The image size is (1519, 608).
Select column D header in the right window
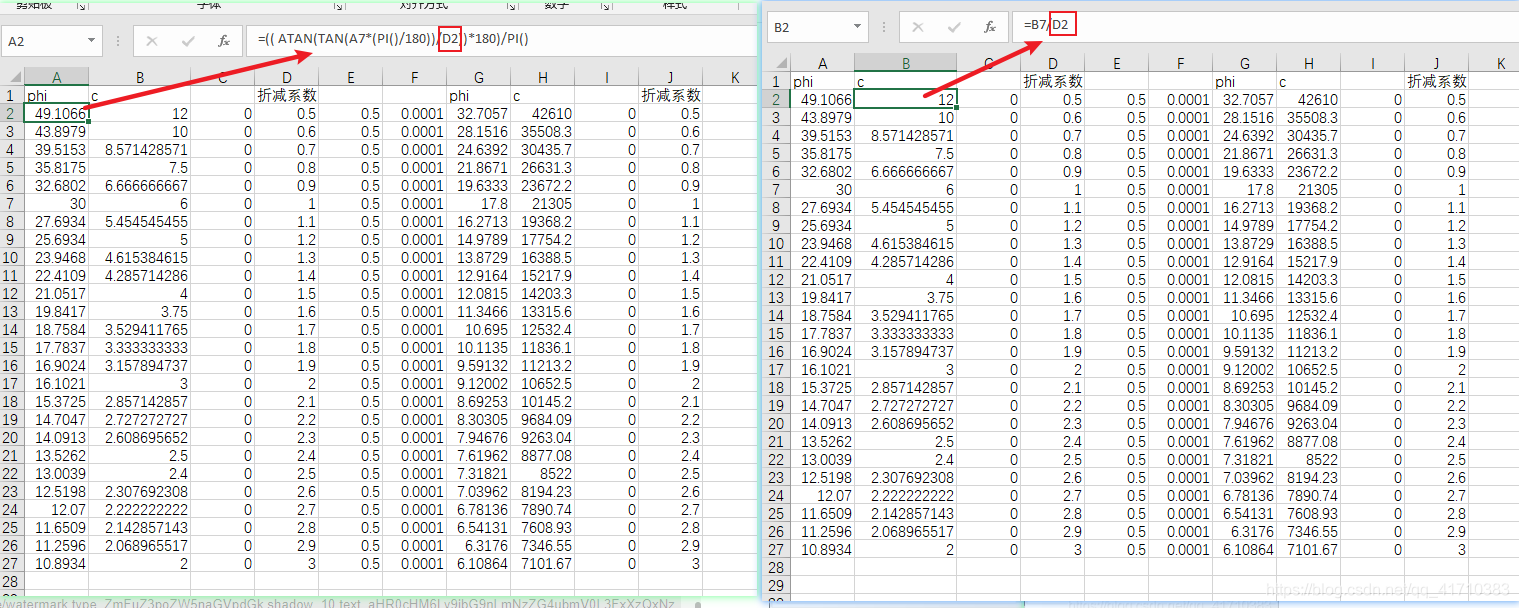pyautogui.click(x=1053, y=63)
